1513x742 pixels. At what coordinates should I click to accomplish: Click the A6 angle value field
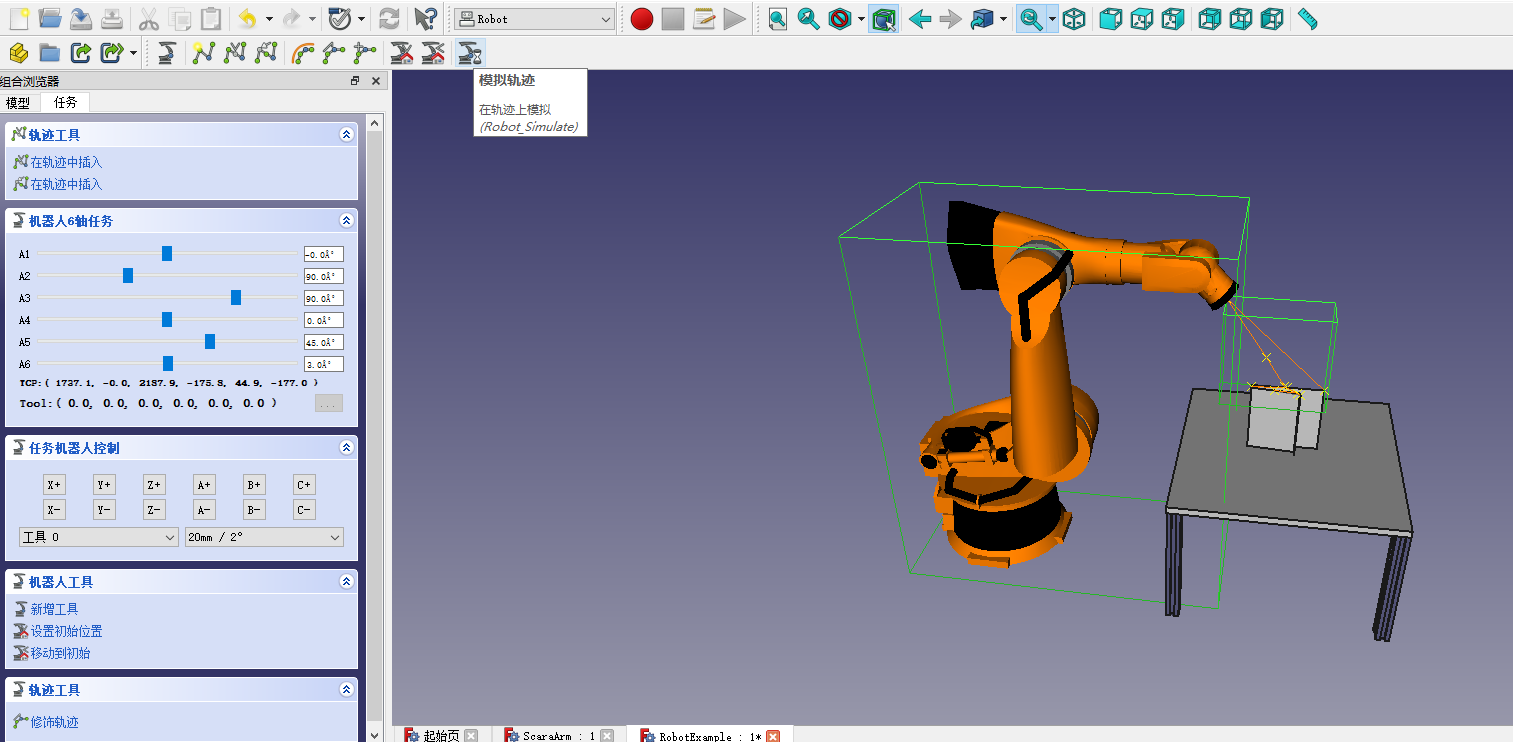tap(324, 364)
